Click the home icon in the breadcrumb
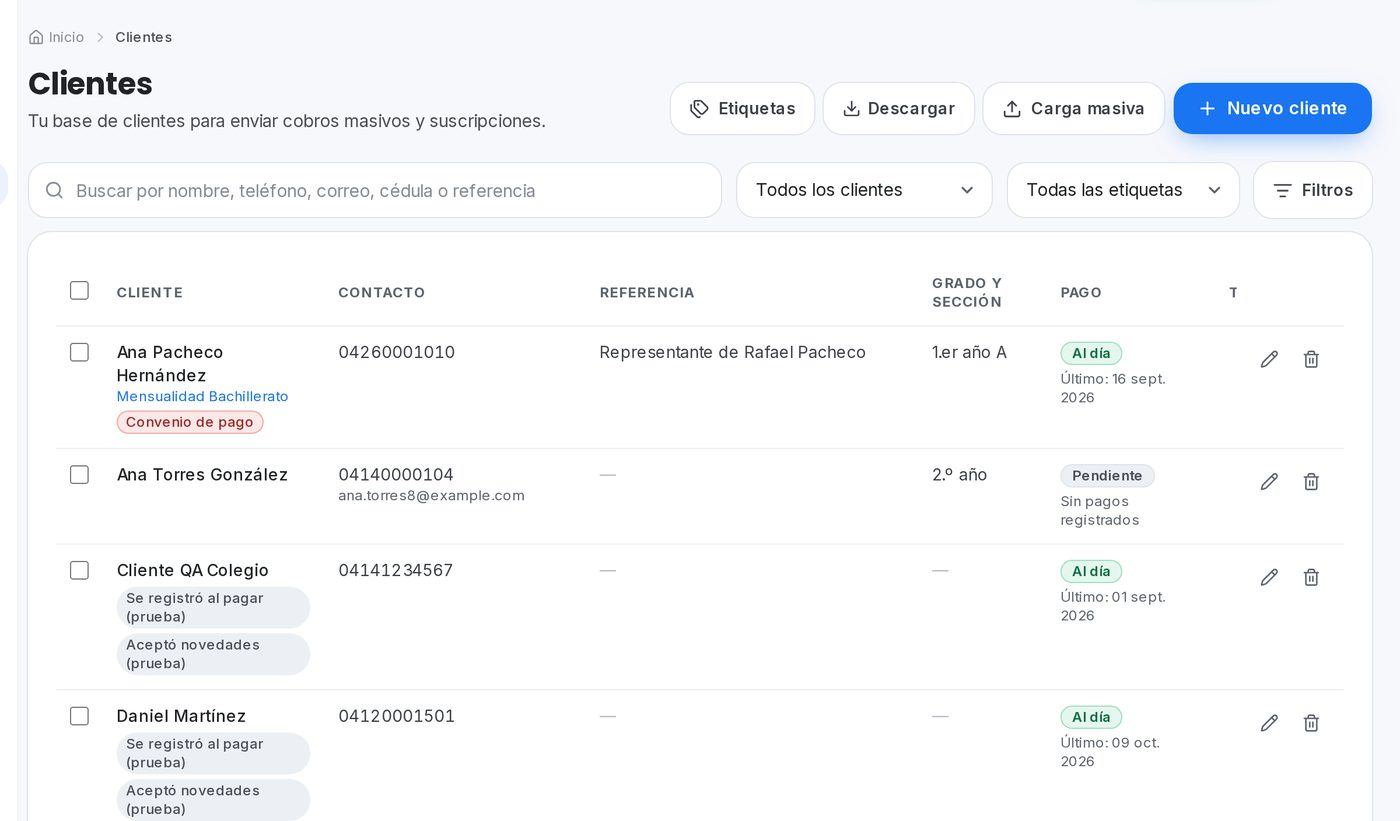The image size is (1400, 821). click(36, 37)
